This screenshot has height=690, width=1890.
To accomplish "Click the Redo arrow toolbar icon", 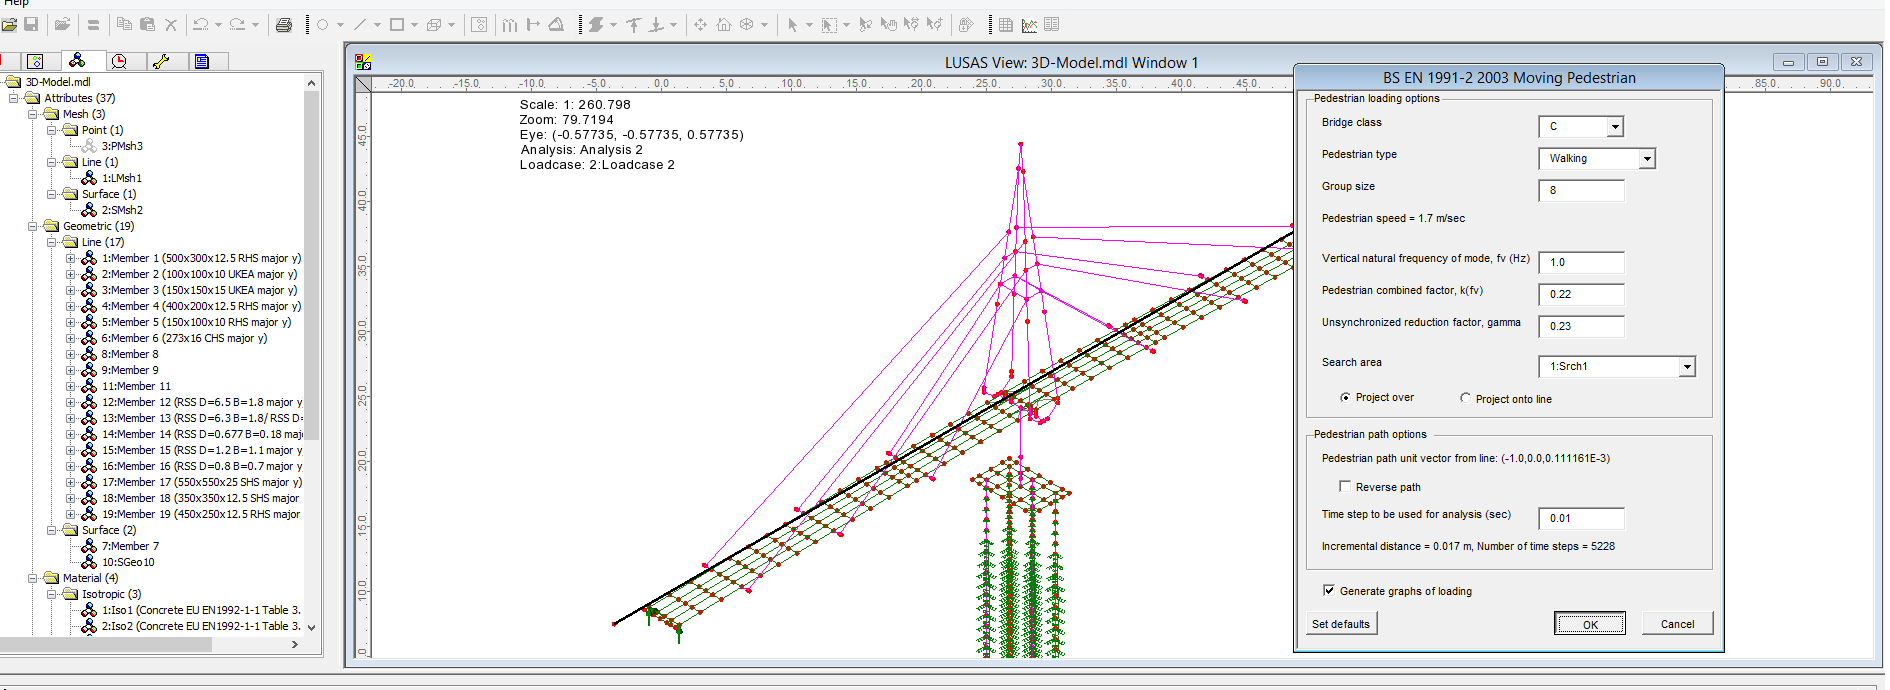I will tap(237, 25).
